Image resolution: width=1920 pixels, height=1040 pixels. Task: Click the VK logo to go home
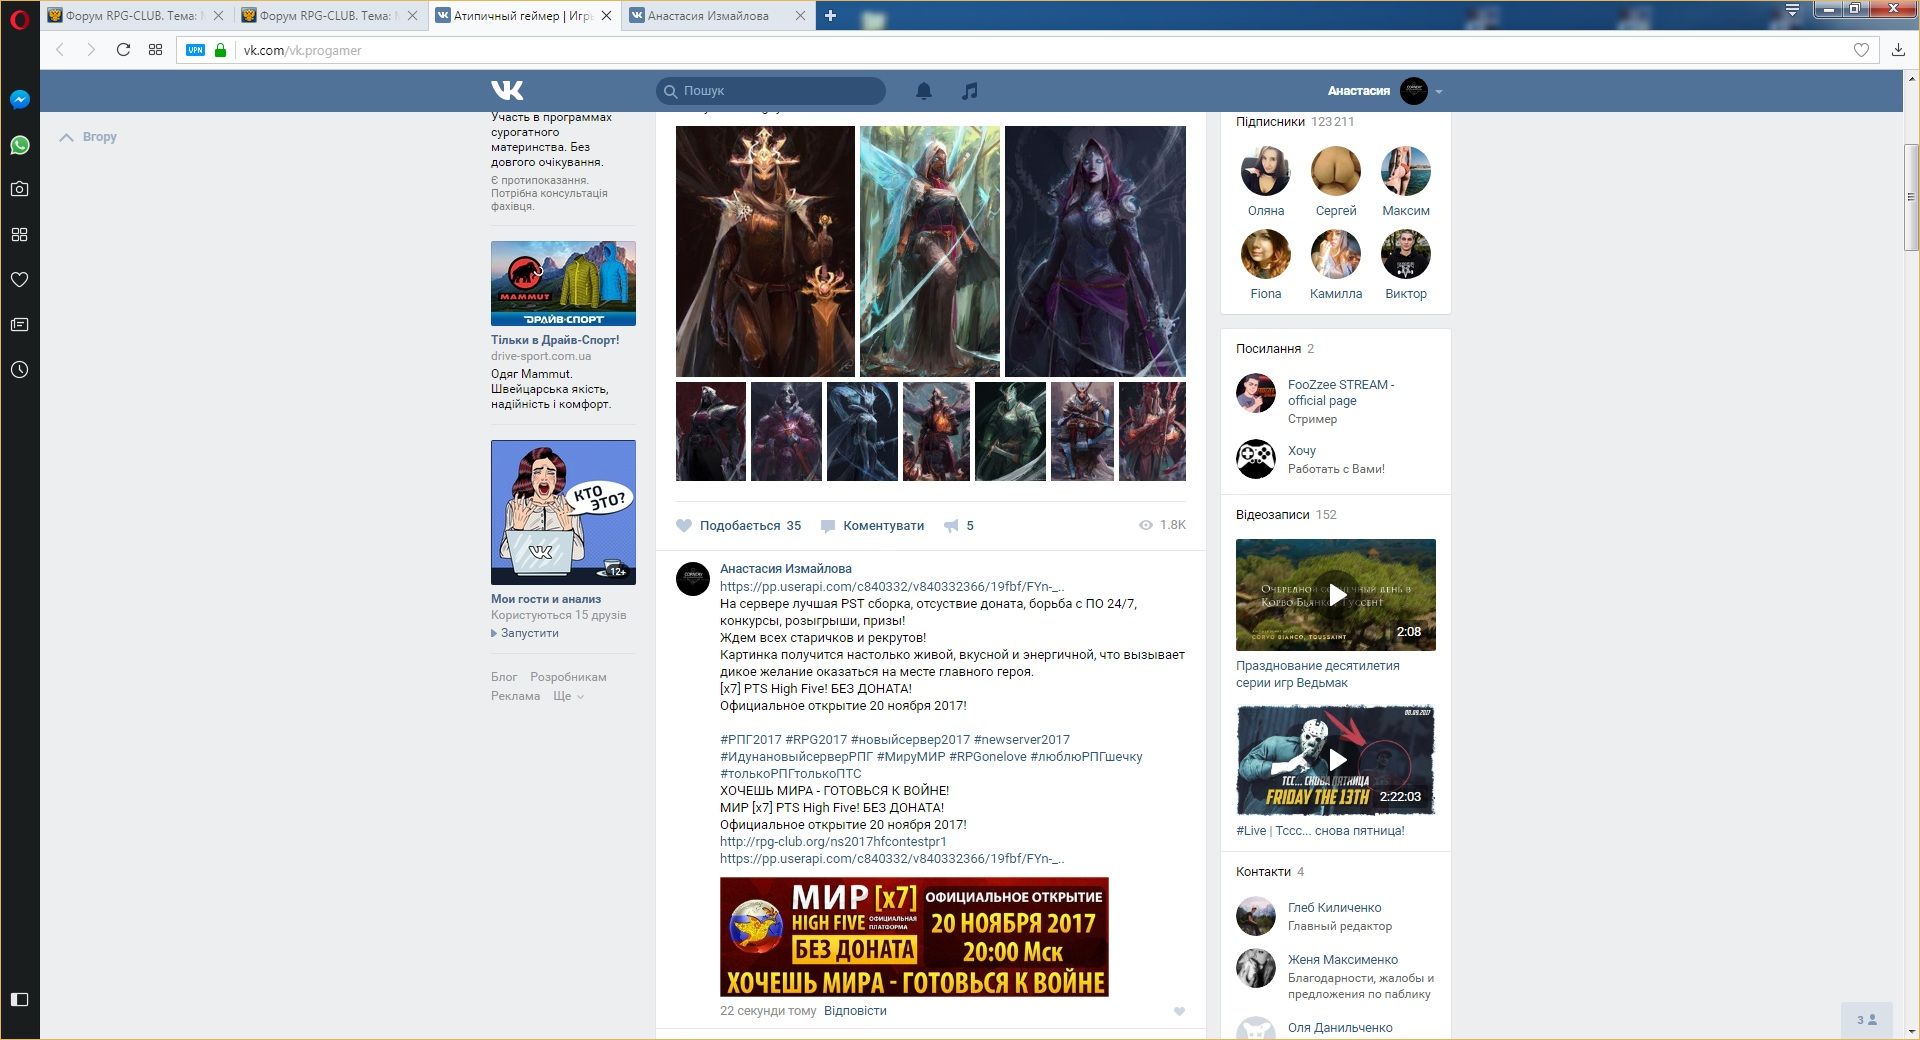pyautogui.click(x=507, y=90)
